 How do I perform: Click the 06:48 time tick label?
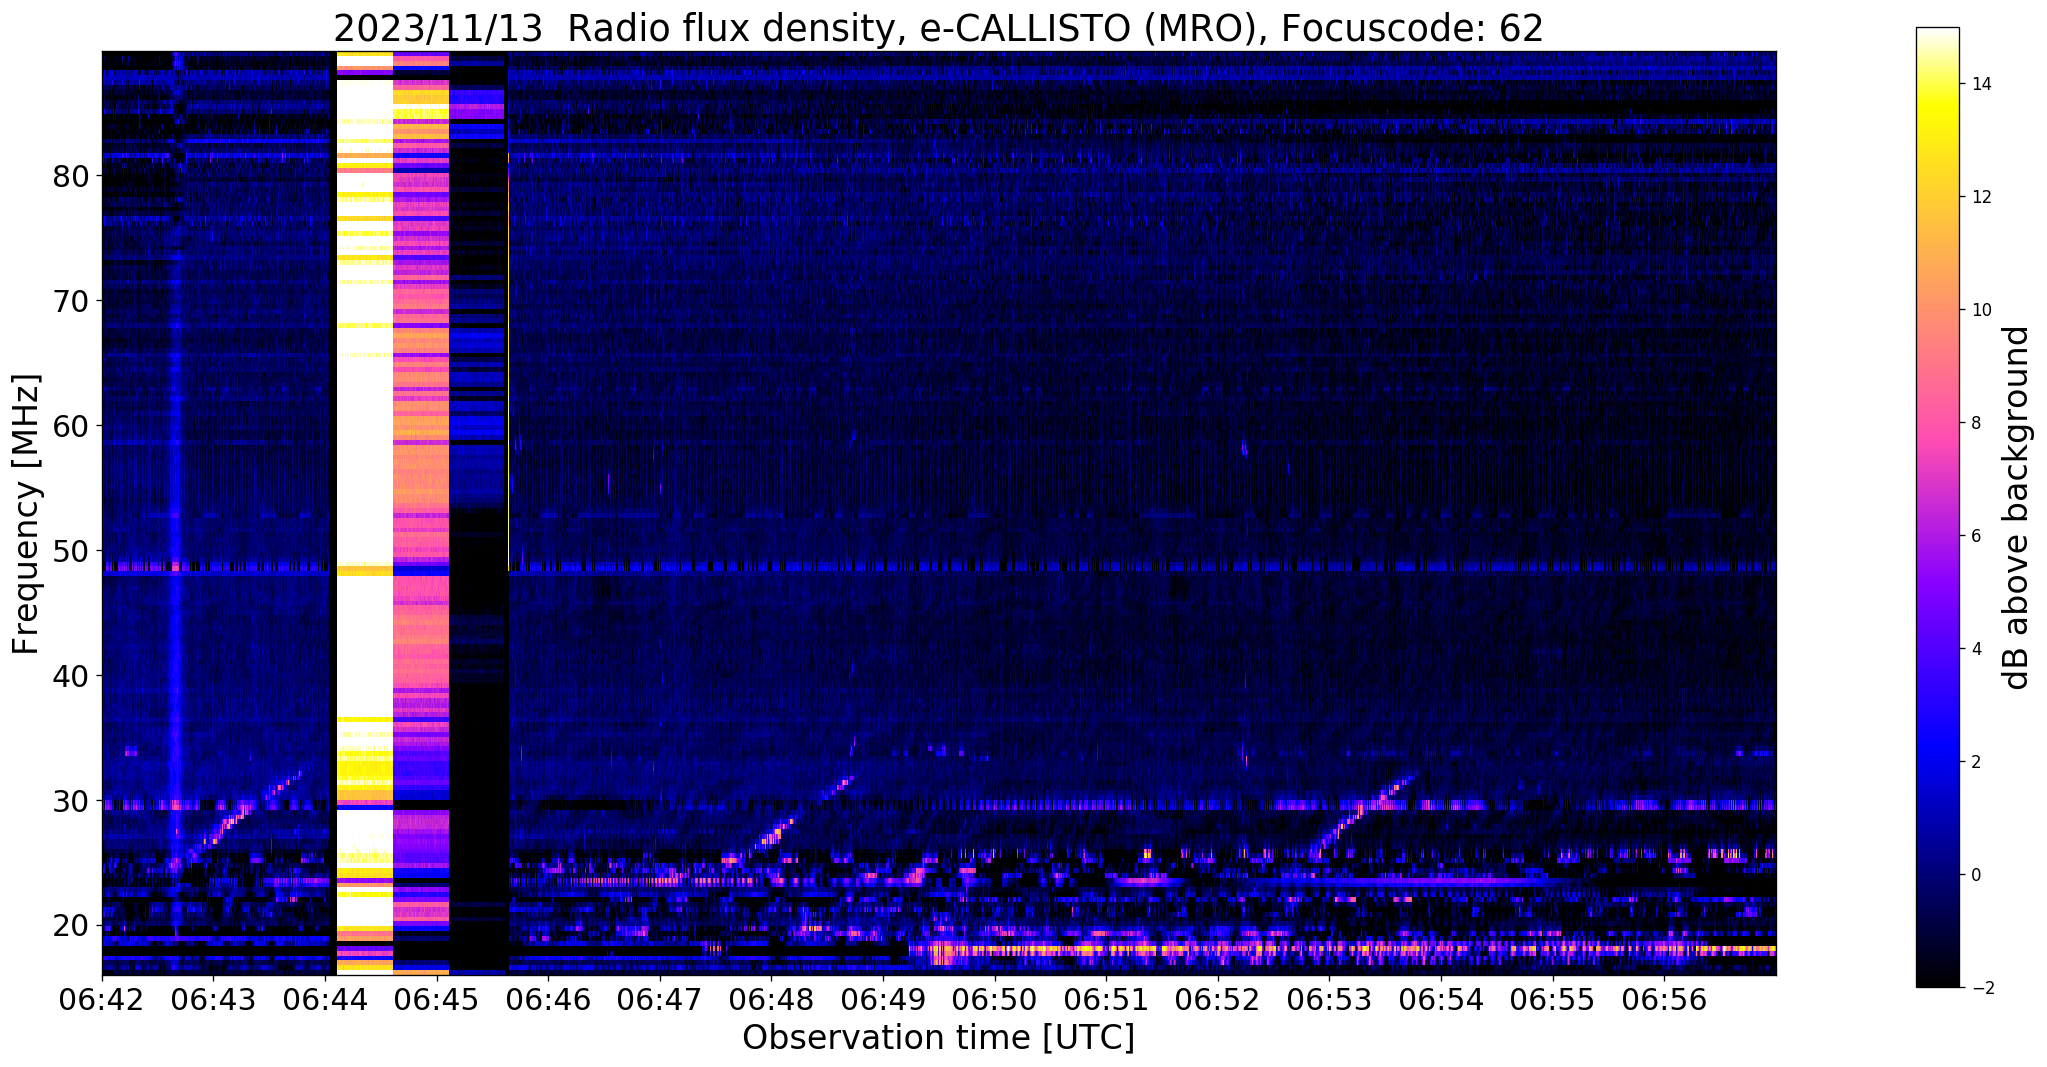(x=771, y=999)
